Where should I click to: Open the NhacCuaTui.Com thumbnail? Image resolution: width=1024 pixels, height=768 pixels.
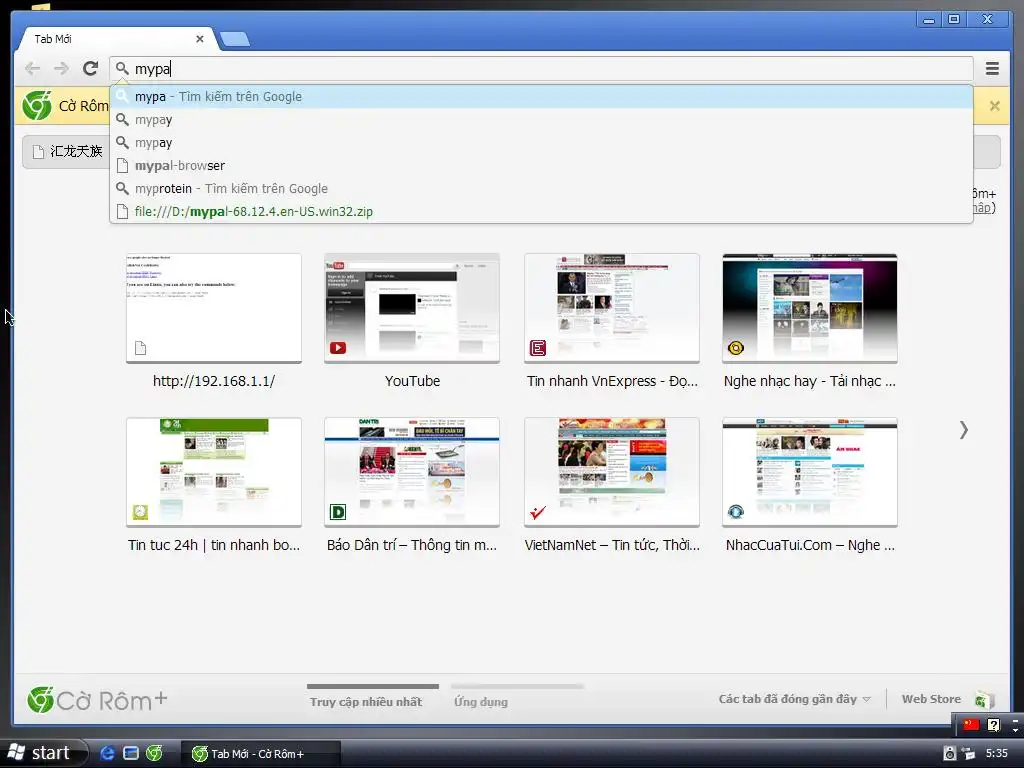(x=810, y=472)
